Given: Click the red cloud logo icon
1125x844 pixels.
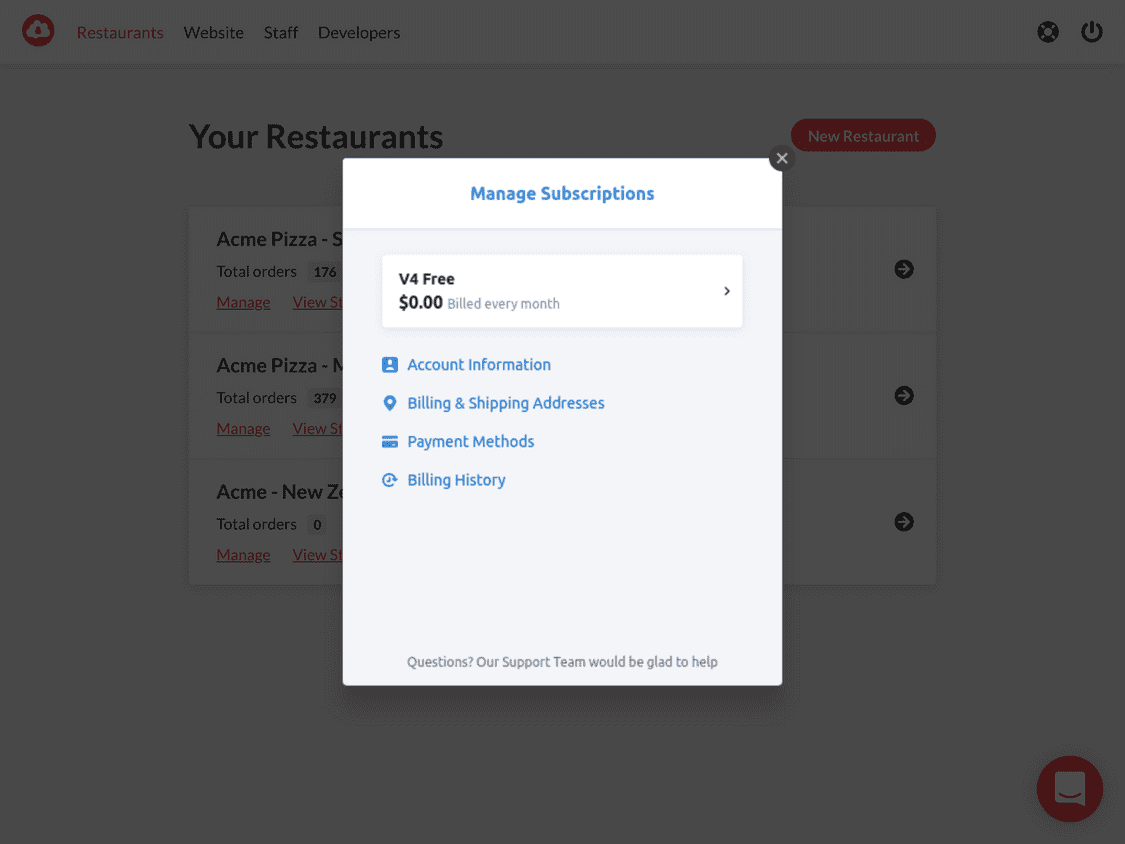Looking at the screenshot, I should click(x=38, y=31).
